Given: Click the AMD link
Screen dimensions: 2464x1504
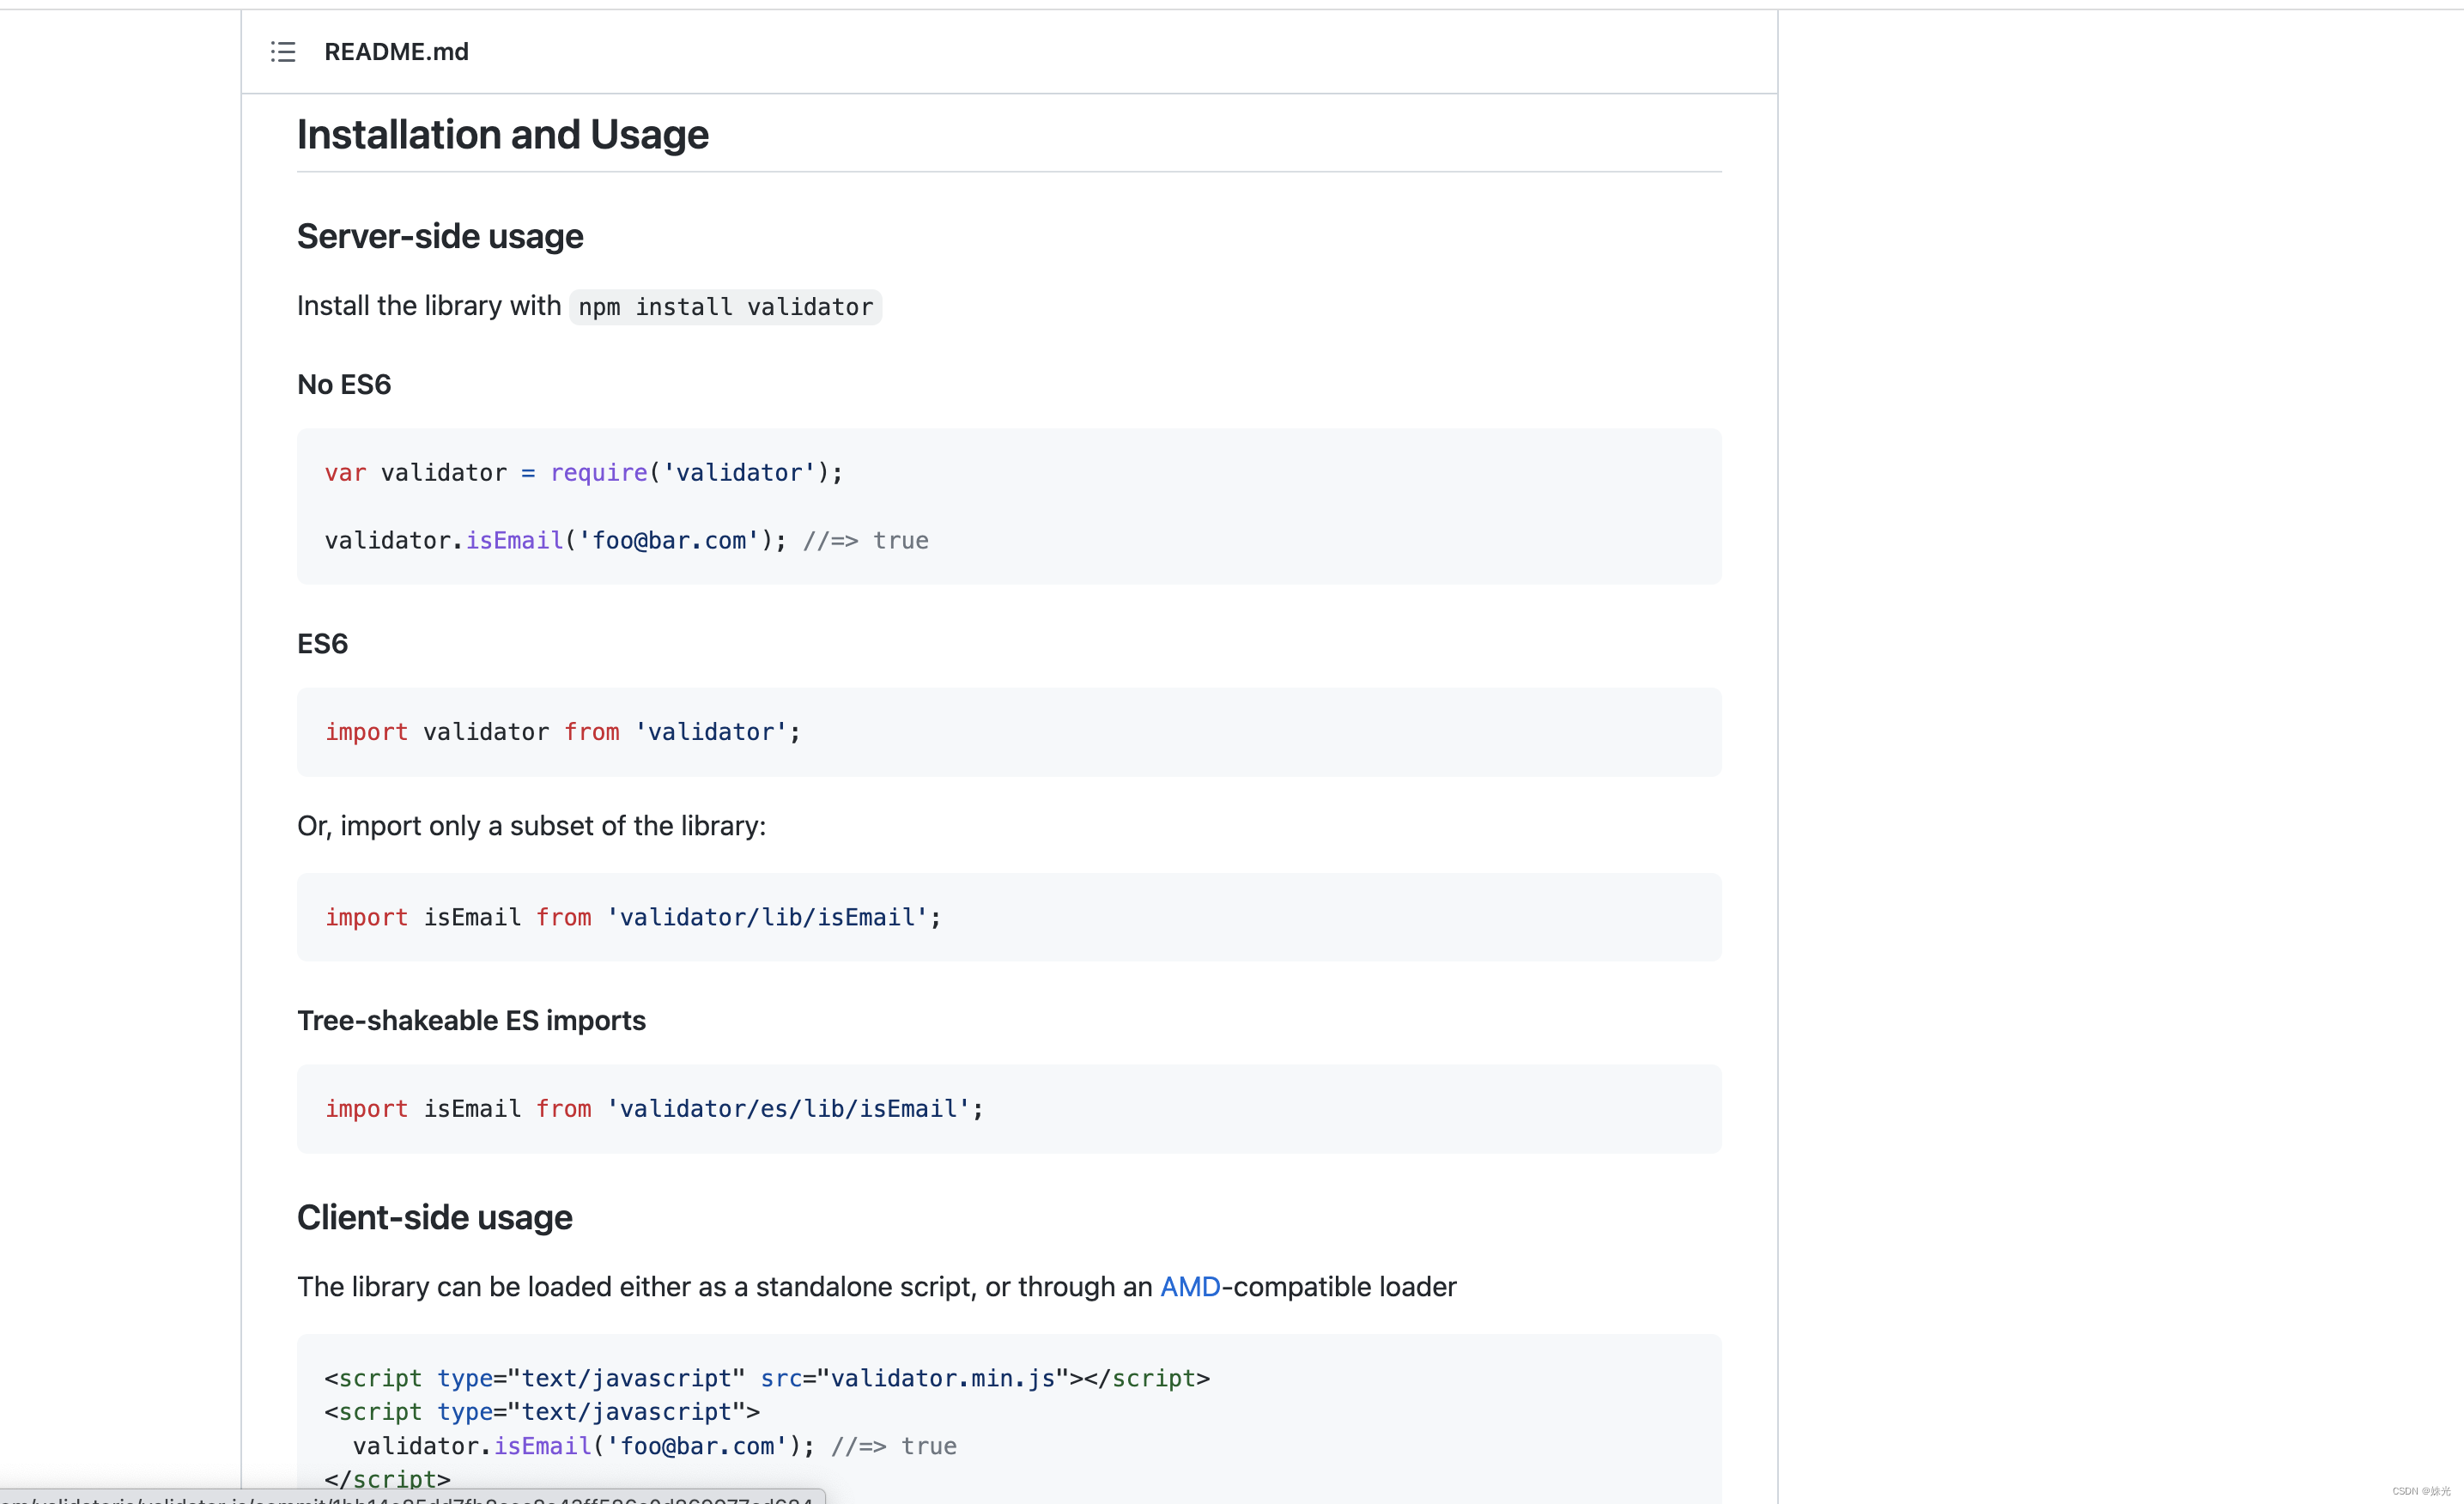Looking at the screenshot, I should [1190, 1286].
